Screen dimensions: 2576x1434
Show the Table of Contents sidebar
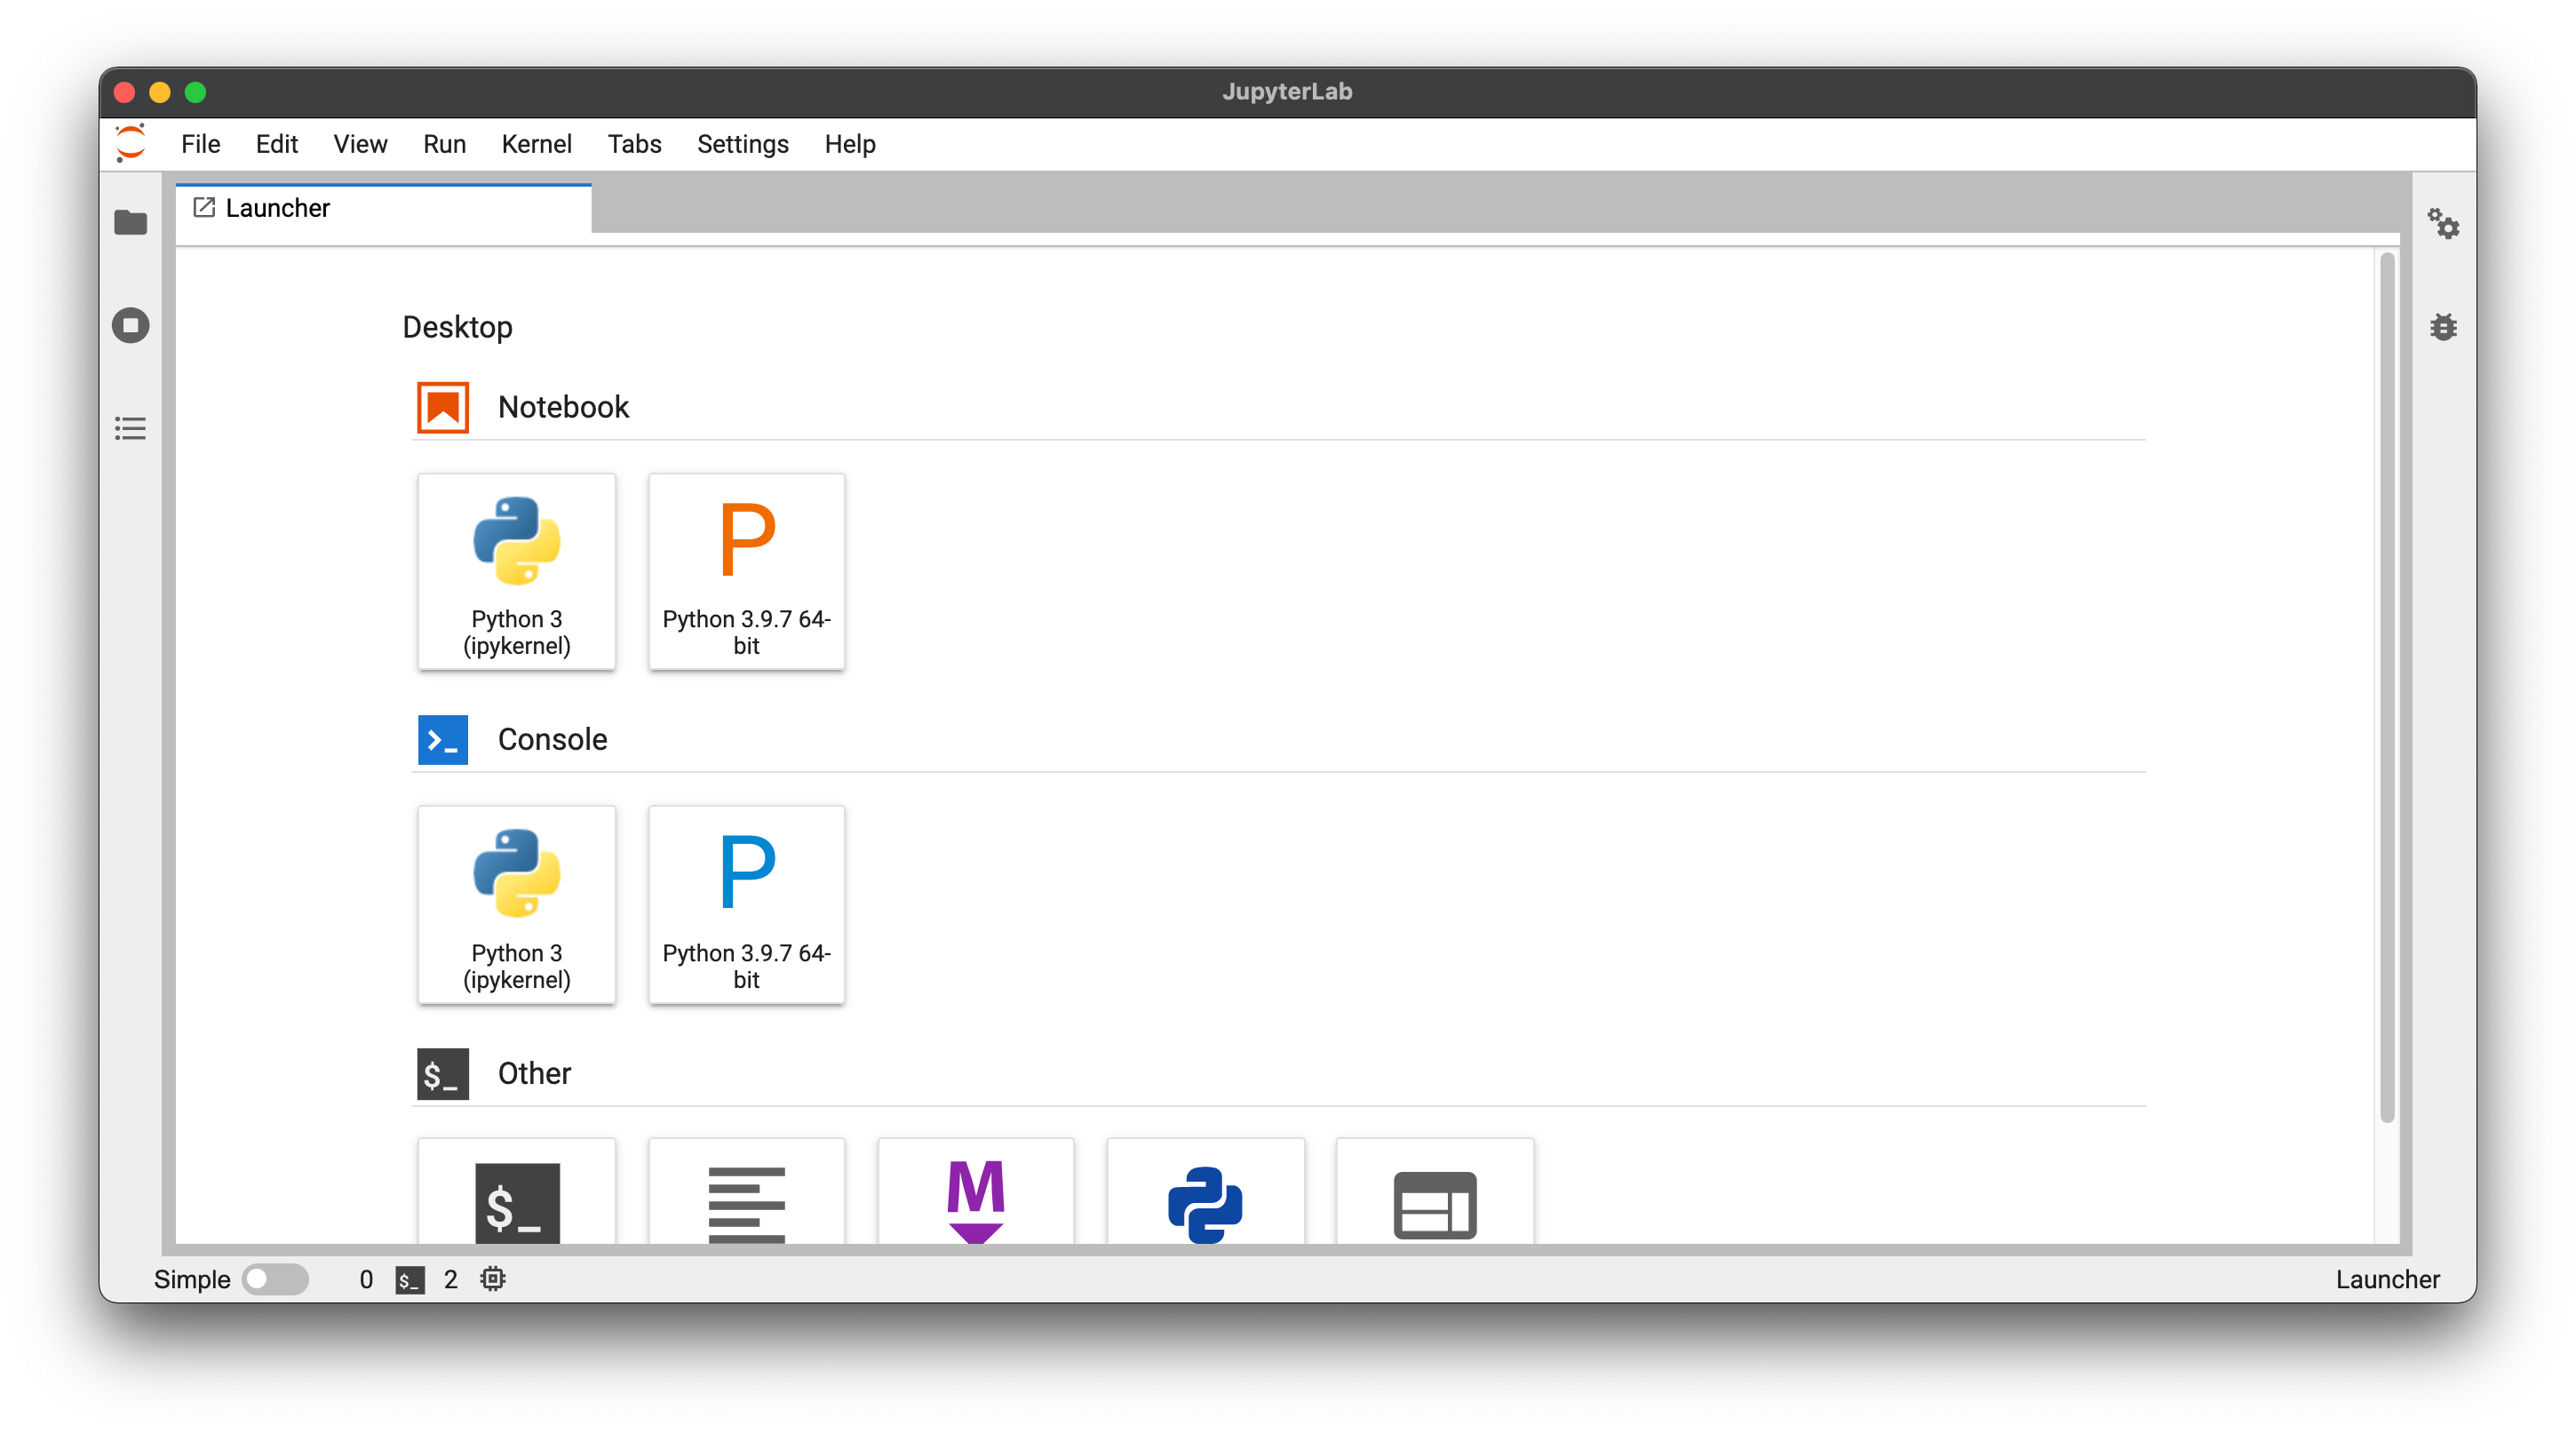point(130,429)
